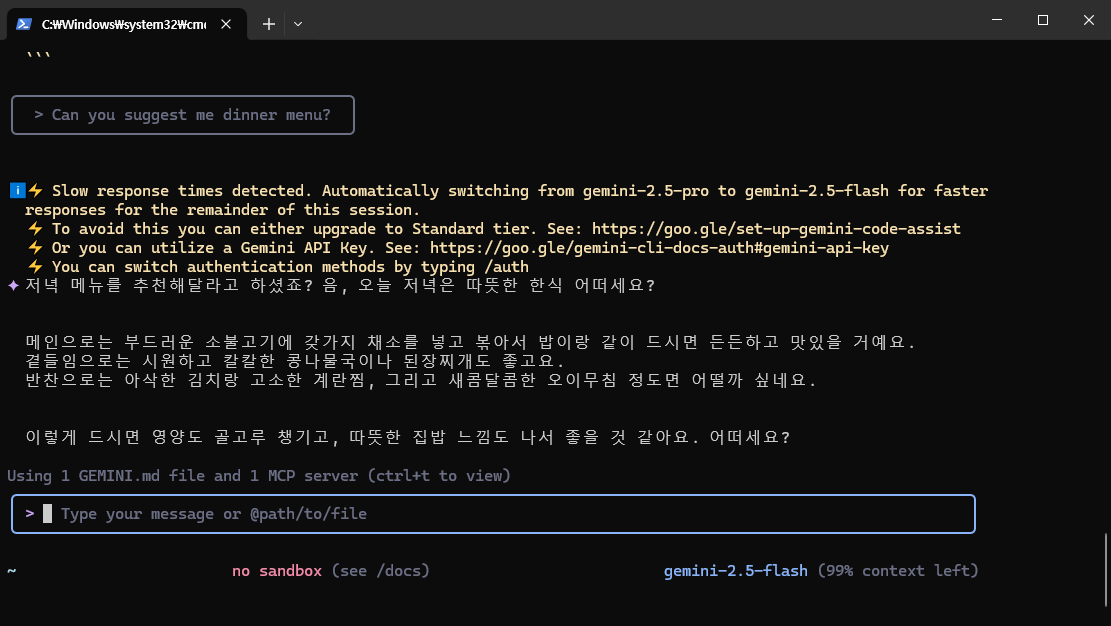This screenshot has width=1111, height=626.
Task: Click the '(99% context left)' indicator
Action: point(898,571)
